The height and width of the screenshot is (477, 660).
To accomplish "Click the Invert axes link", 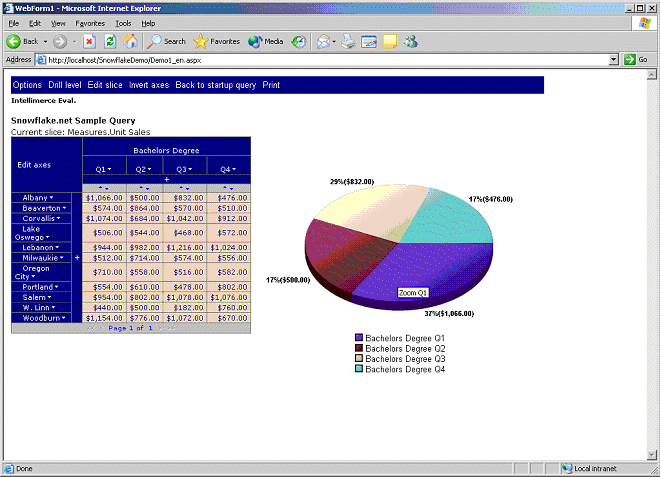I will click(x=149, y=85).
